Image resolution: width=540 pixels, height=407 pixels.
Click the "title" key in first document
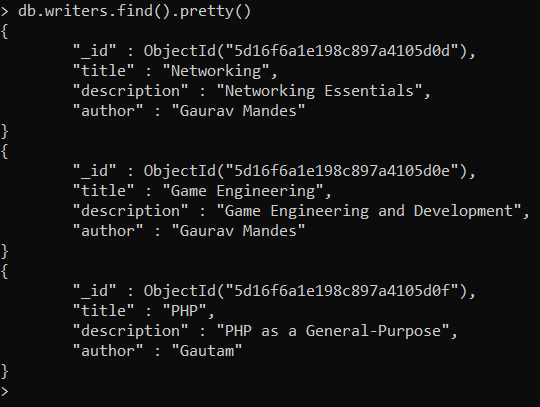(x=103, y=71)
